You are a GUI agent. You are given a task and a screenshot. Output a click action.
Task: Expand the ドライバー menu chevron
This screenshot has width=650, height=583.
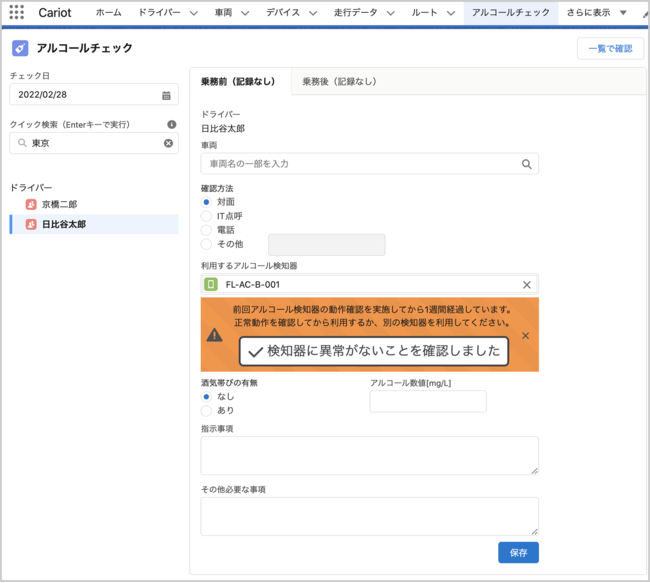192,13
